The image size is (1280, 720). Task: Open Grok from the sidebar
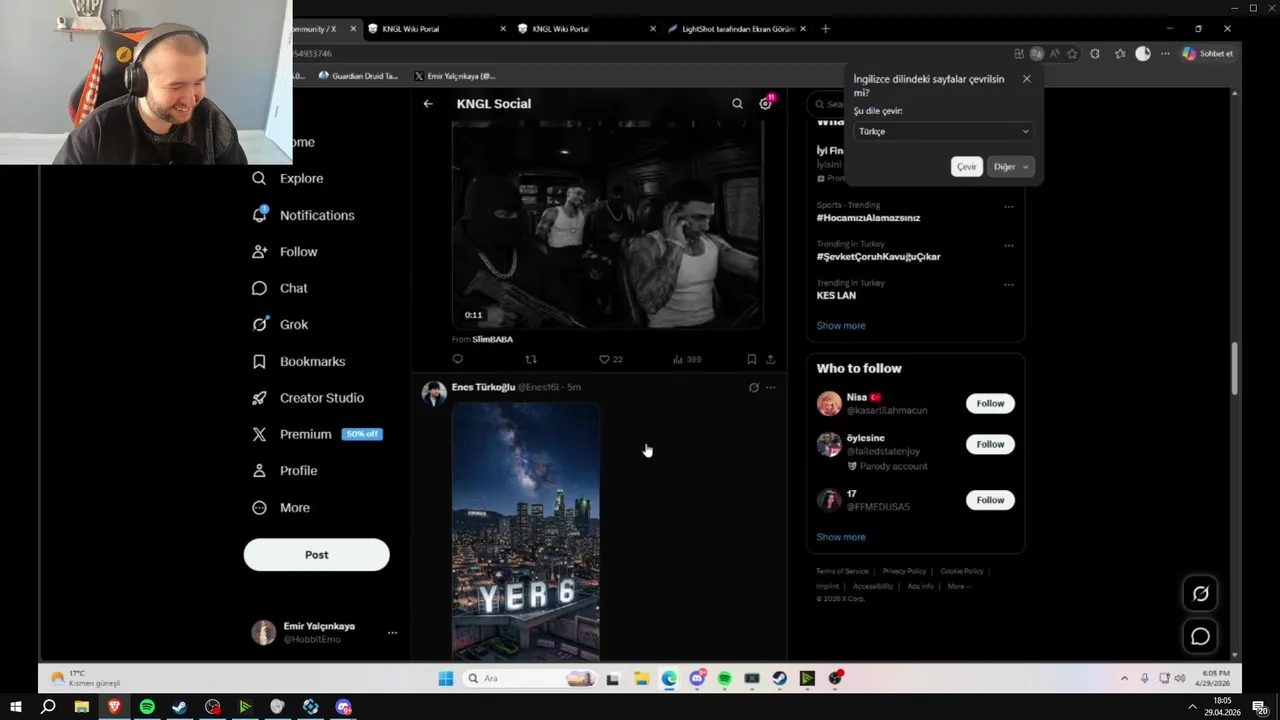(x=280, y=325)
